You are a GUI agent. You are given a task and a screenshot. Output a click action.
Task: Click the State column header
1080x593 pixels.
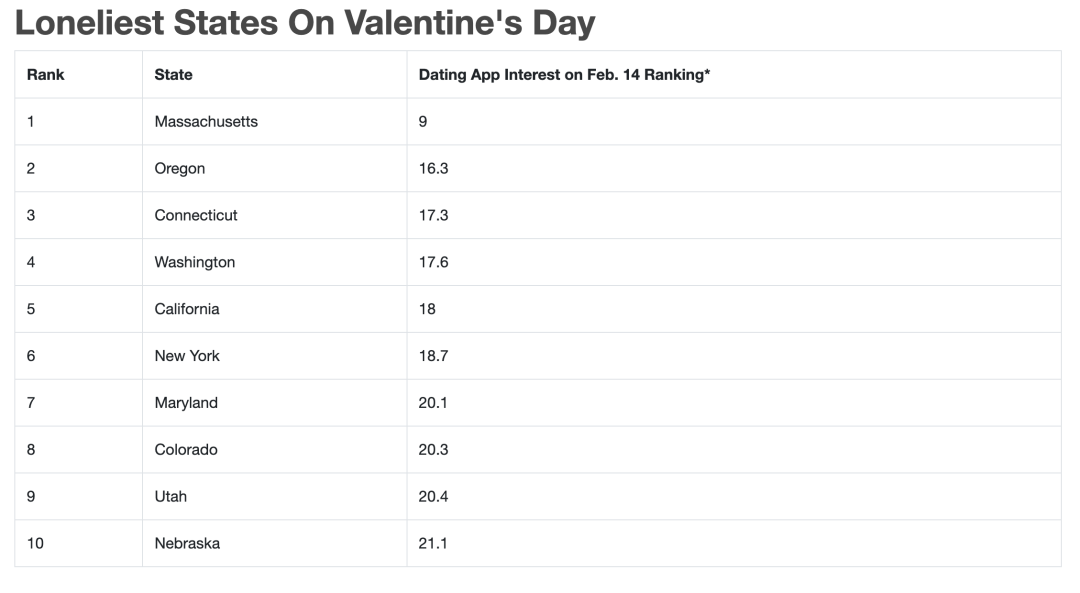click(x=174, y=74)
